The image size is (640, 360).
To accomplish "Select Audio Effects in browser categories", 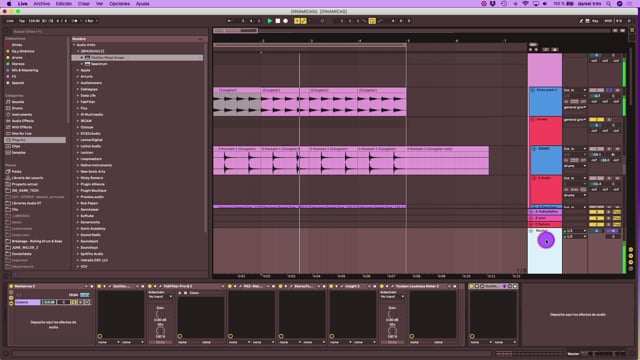I will [22, 121].
